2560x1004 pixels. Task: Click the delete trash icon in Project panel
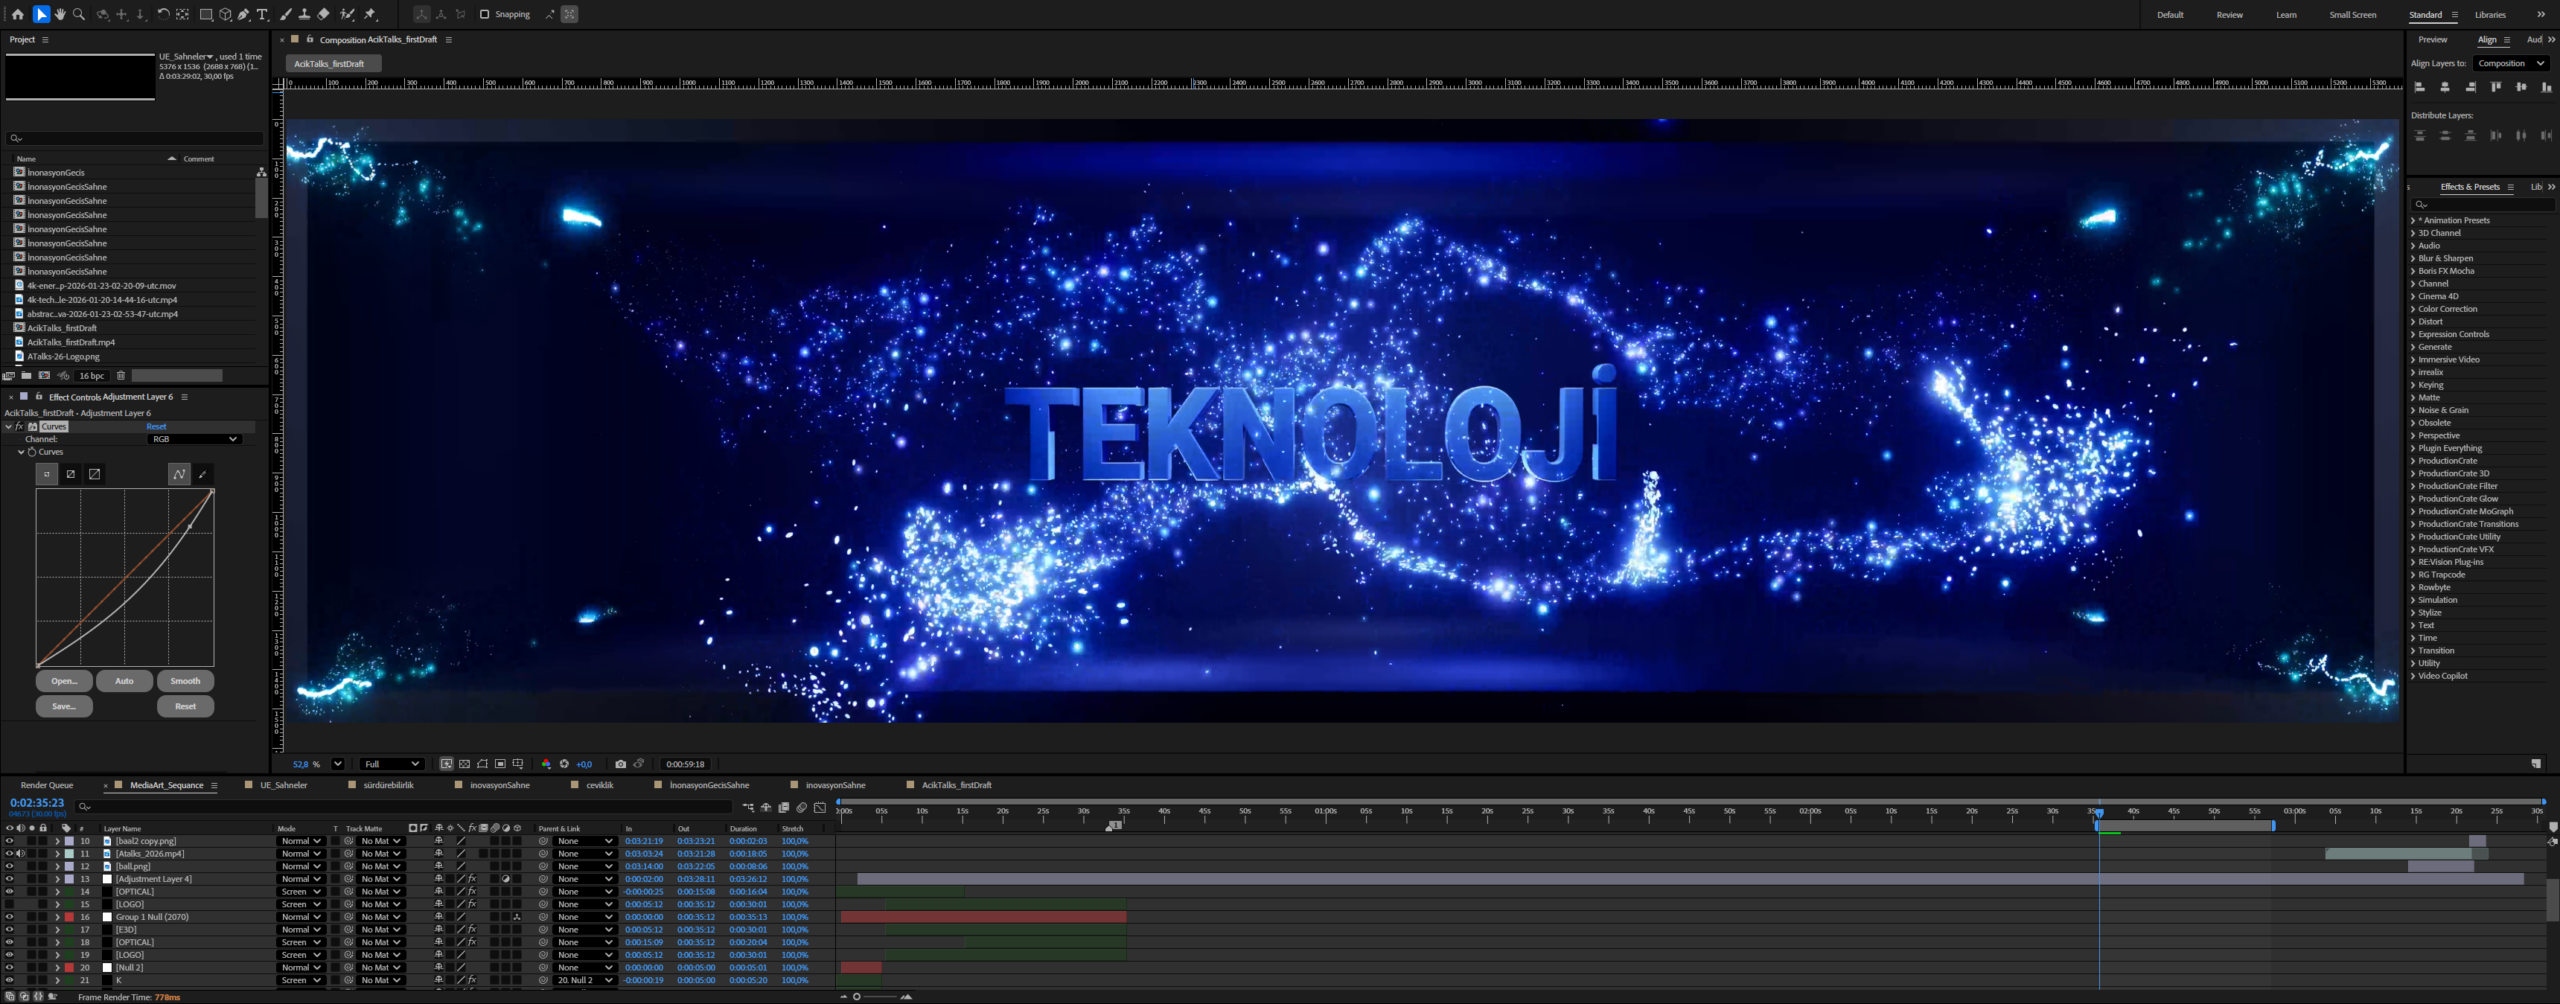coord(121,376)
